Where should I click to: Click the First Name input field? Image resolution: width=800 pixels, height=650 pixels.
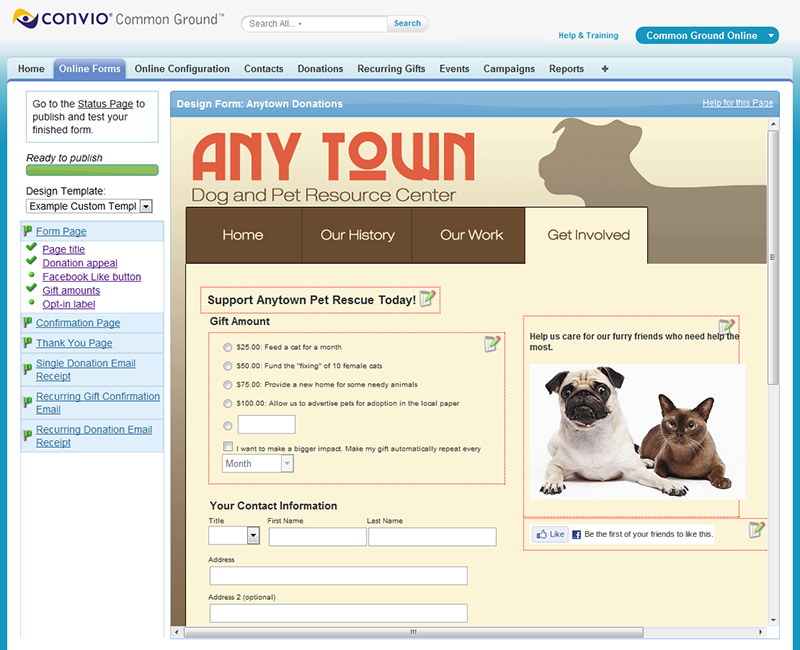317,537
